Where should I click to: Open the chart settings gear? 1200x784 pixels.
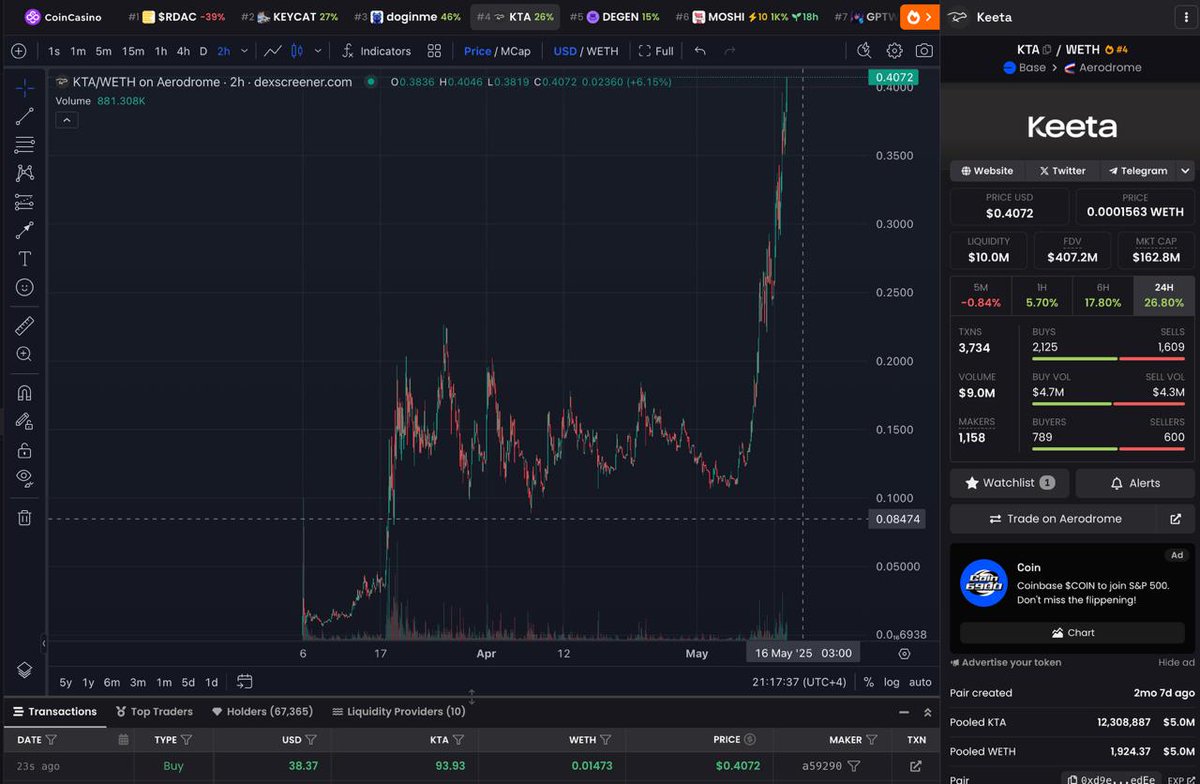(894, 51)
